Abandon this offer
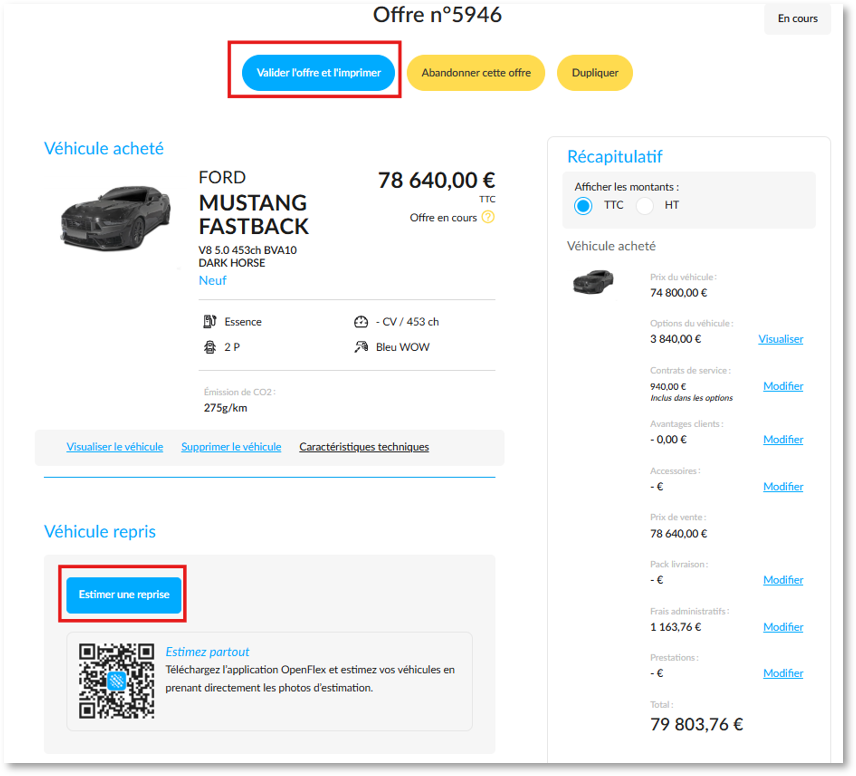Screen dimensions: 856x776 tap(475, 73)
